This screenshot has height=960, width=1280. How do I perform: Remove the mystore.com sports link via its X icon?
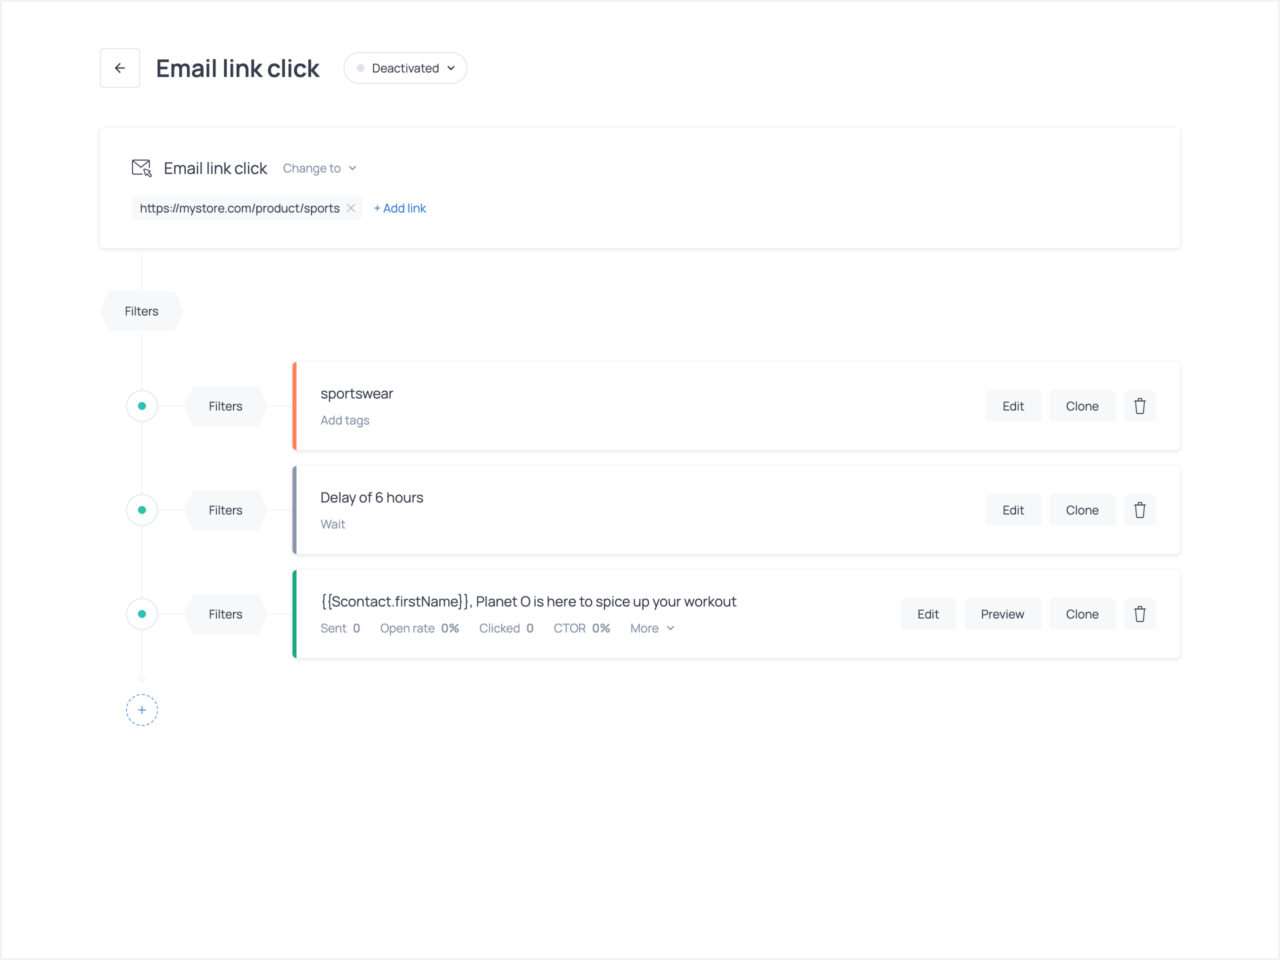(x=351, y=208)
